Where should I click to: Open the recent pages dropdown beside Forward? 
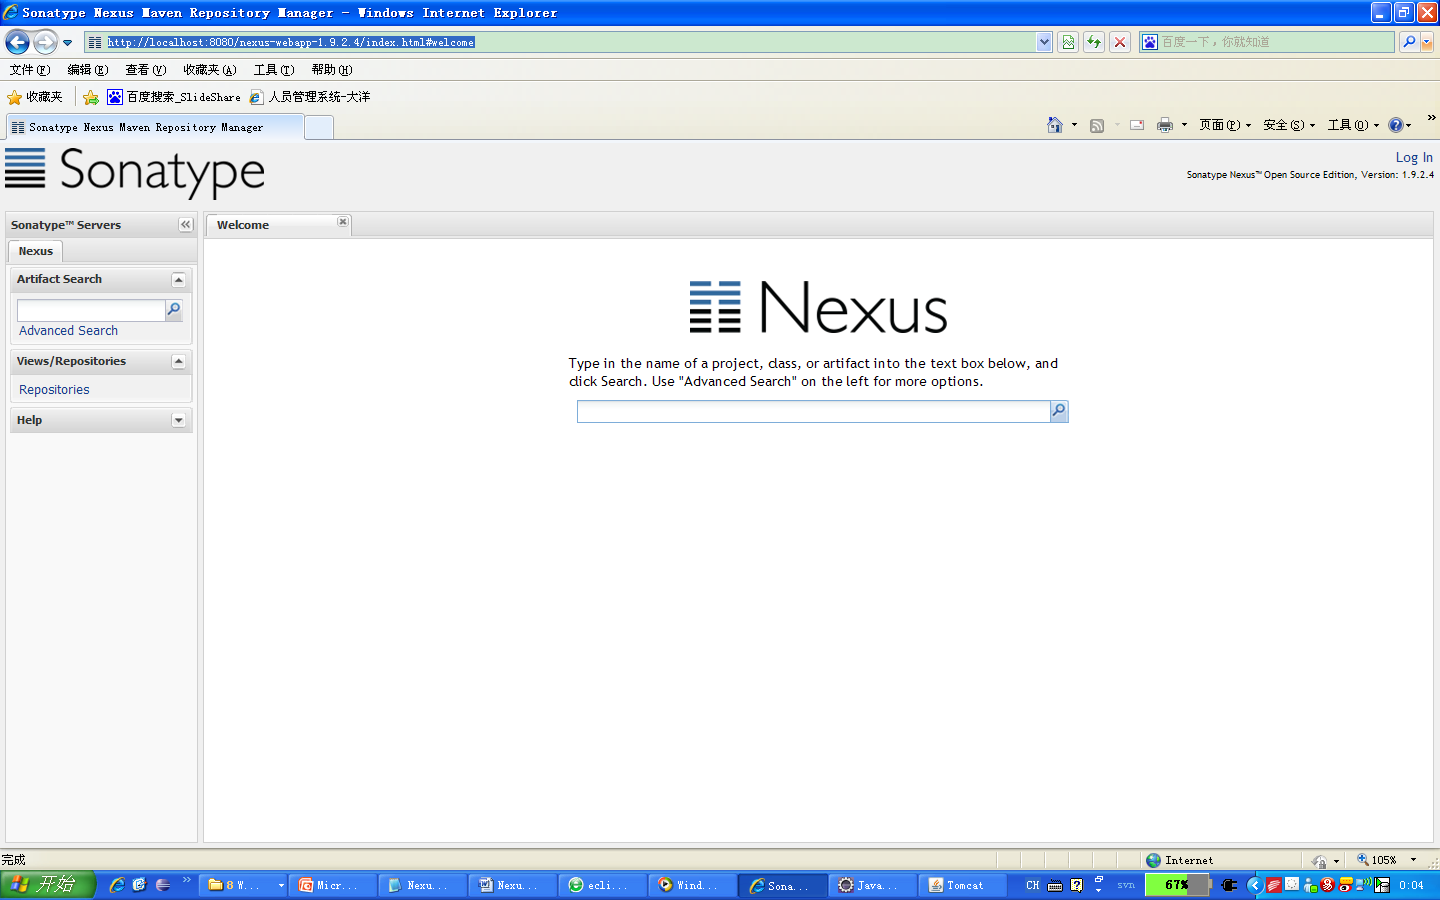pos(67,43)
